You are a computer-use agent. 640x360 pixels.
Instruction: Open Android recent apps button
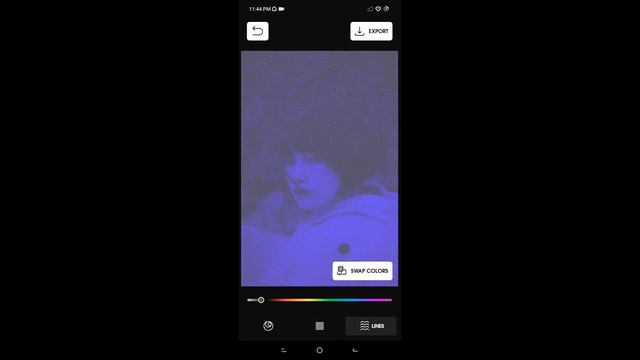[284, 350]
